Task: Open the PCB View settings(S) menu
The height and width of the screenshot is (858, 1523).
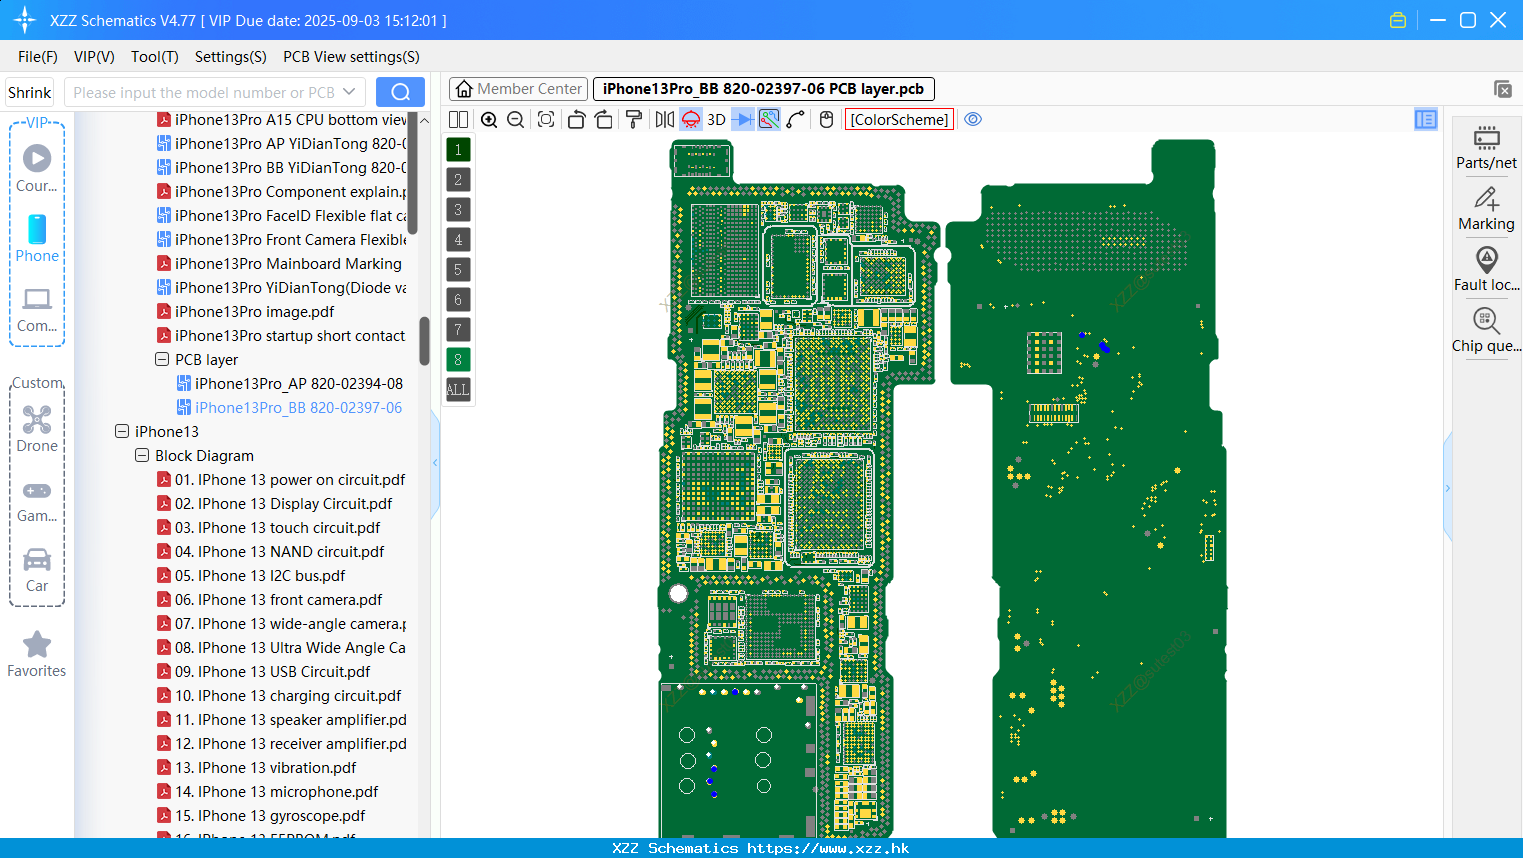Action: pyautogui.click(x=351, y=57)
